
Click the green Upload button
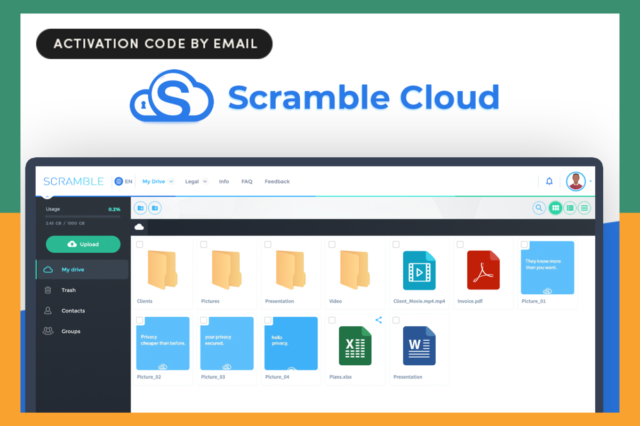(x=83, y=244)
